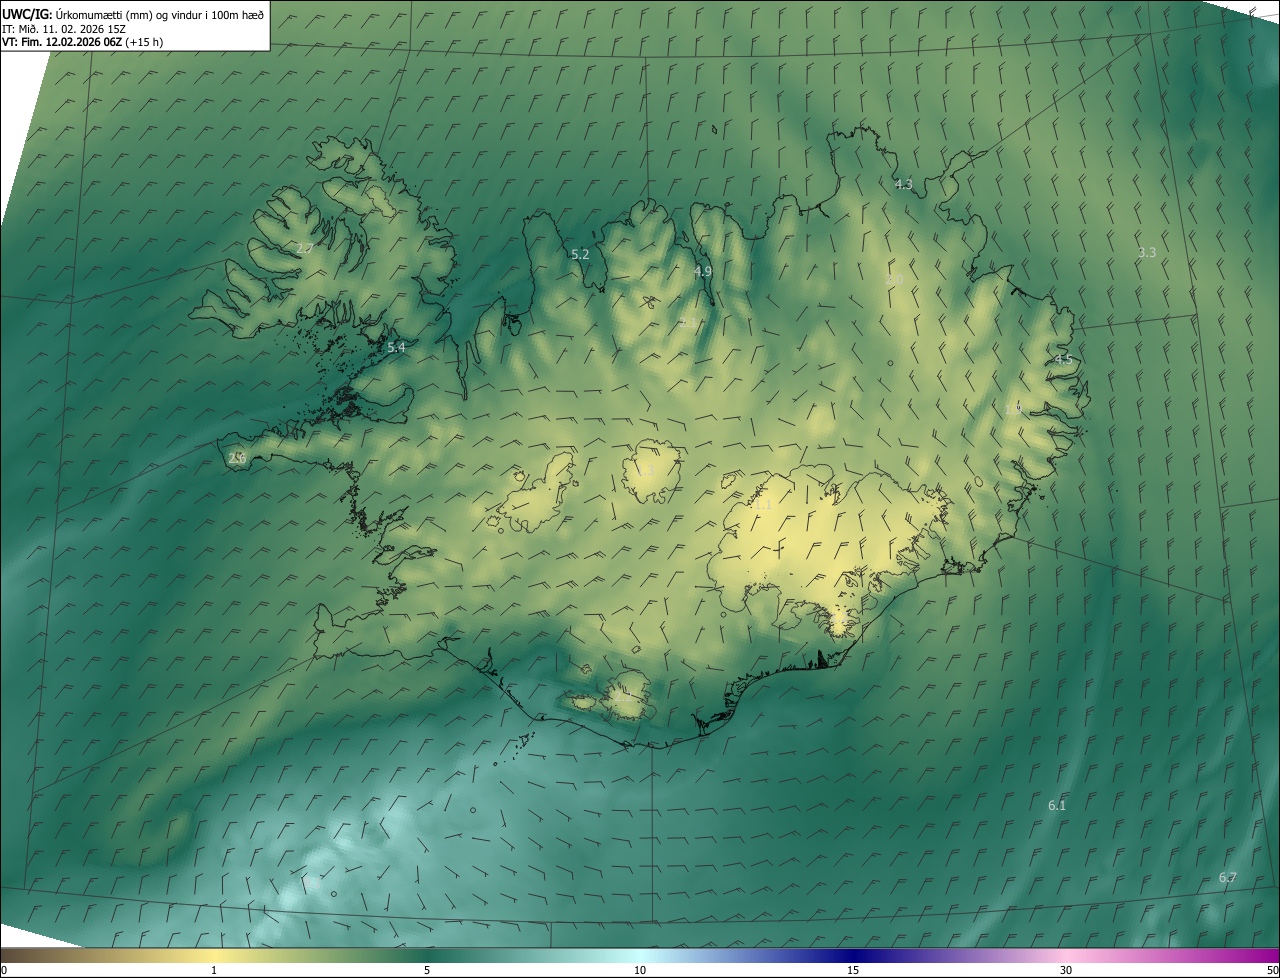Screen dimensions: 1280x978
Task: Click the 4.9 value label on the map
Action: (703, 271)
